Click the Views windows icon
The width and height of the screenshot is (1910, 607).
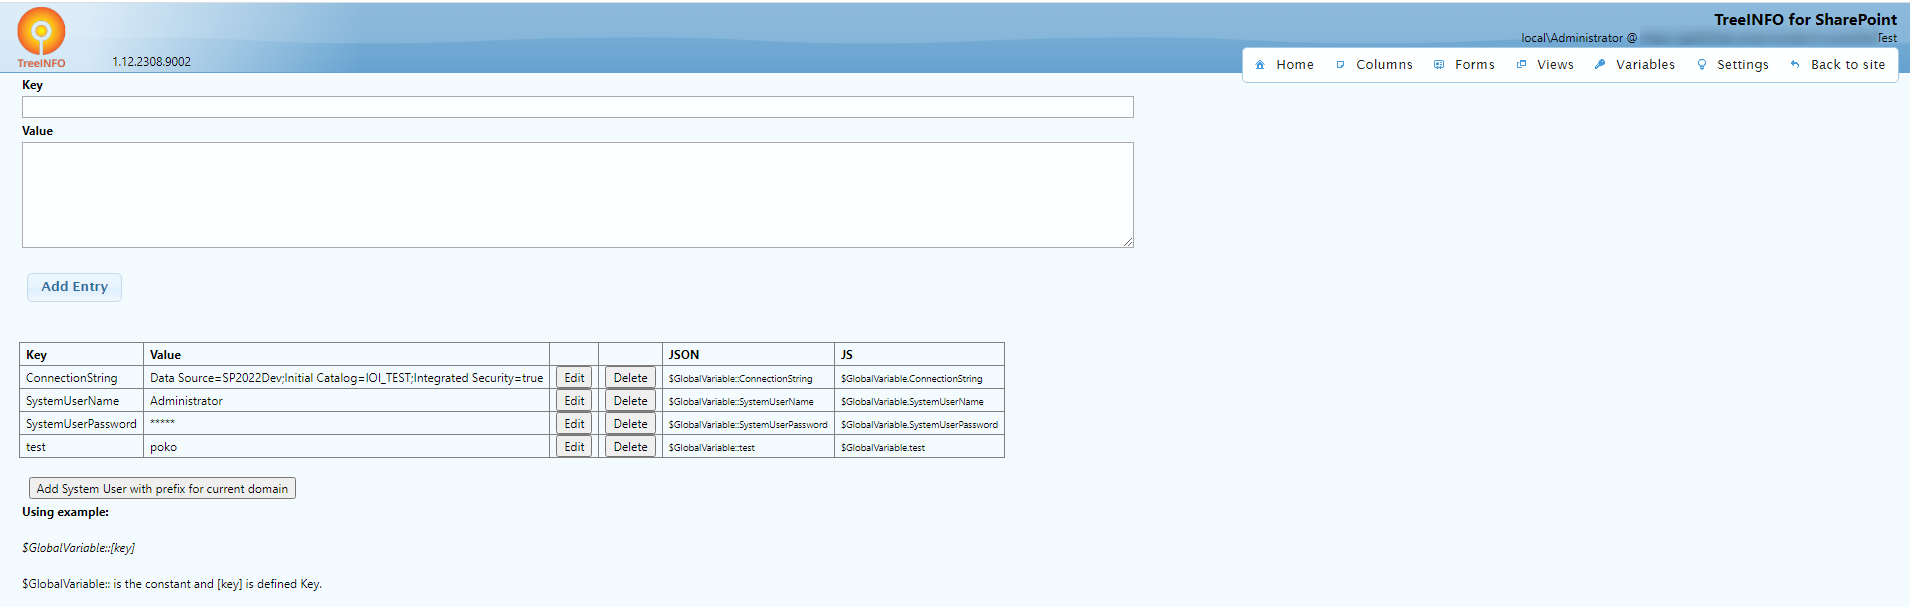1521,65
